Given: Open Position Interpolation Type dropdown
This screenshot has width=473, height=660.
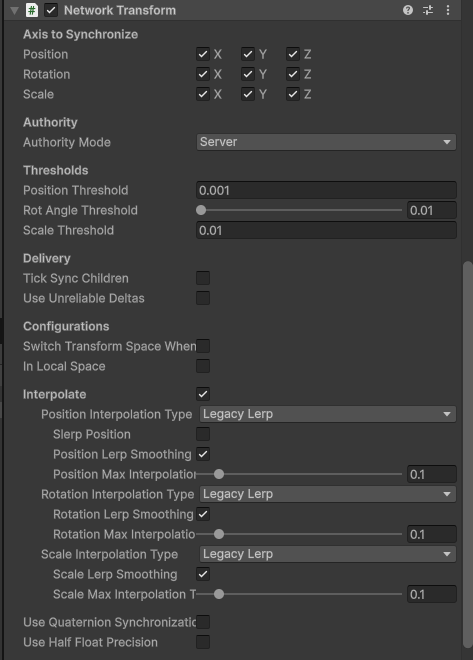Looking at the screenshot, I should 328,414.
